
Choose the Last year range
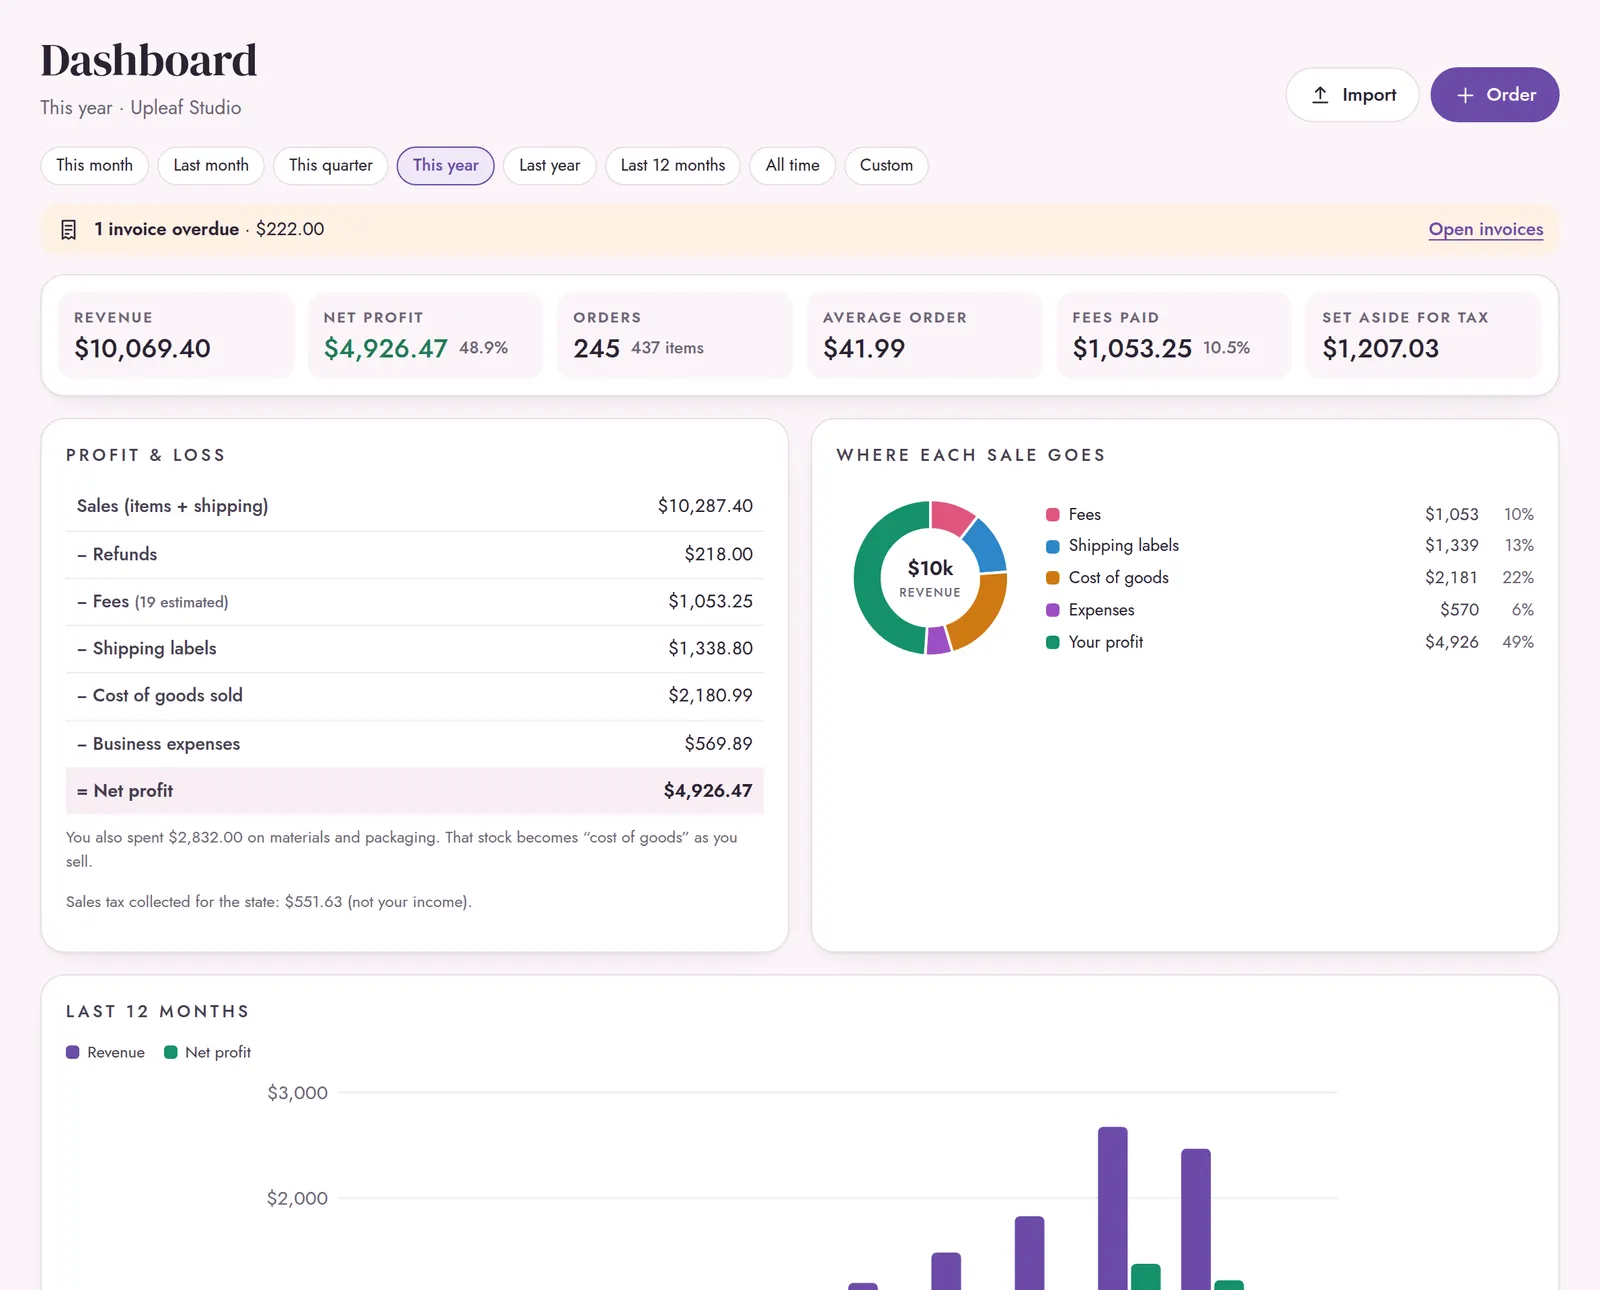click(x=550, y=166)
